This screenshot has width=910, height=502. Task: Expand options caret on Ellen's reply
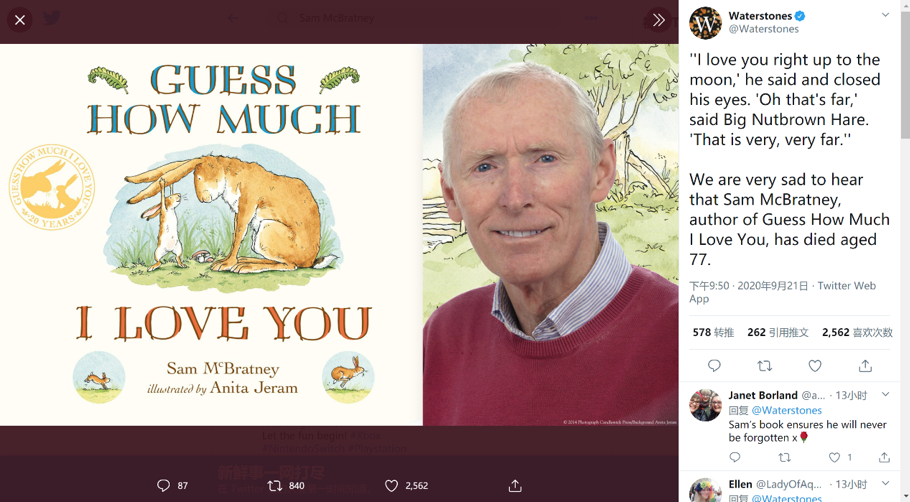tap(885, 484)
